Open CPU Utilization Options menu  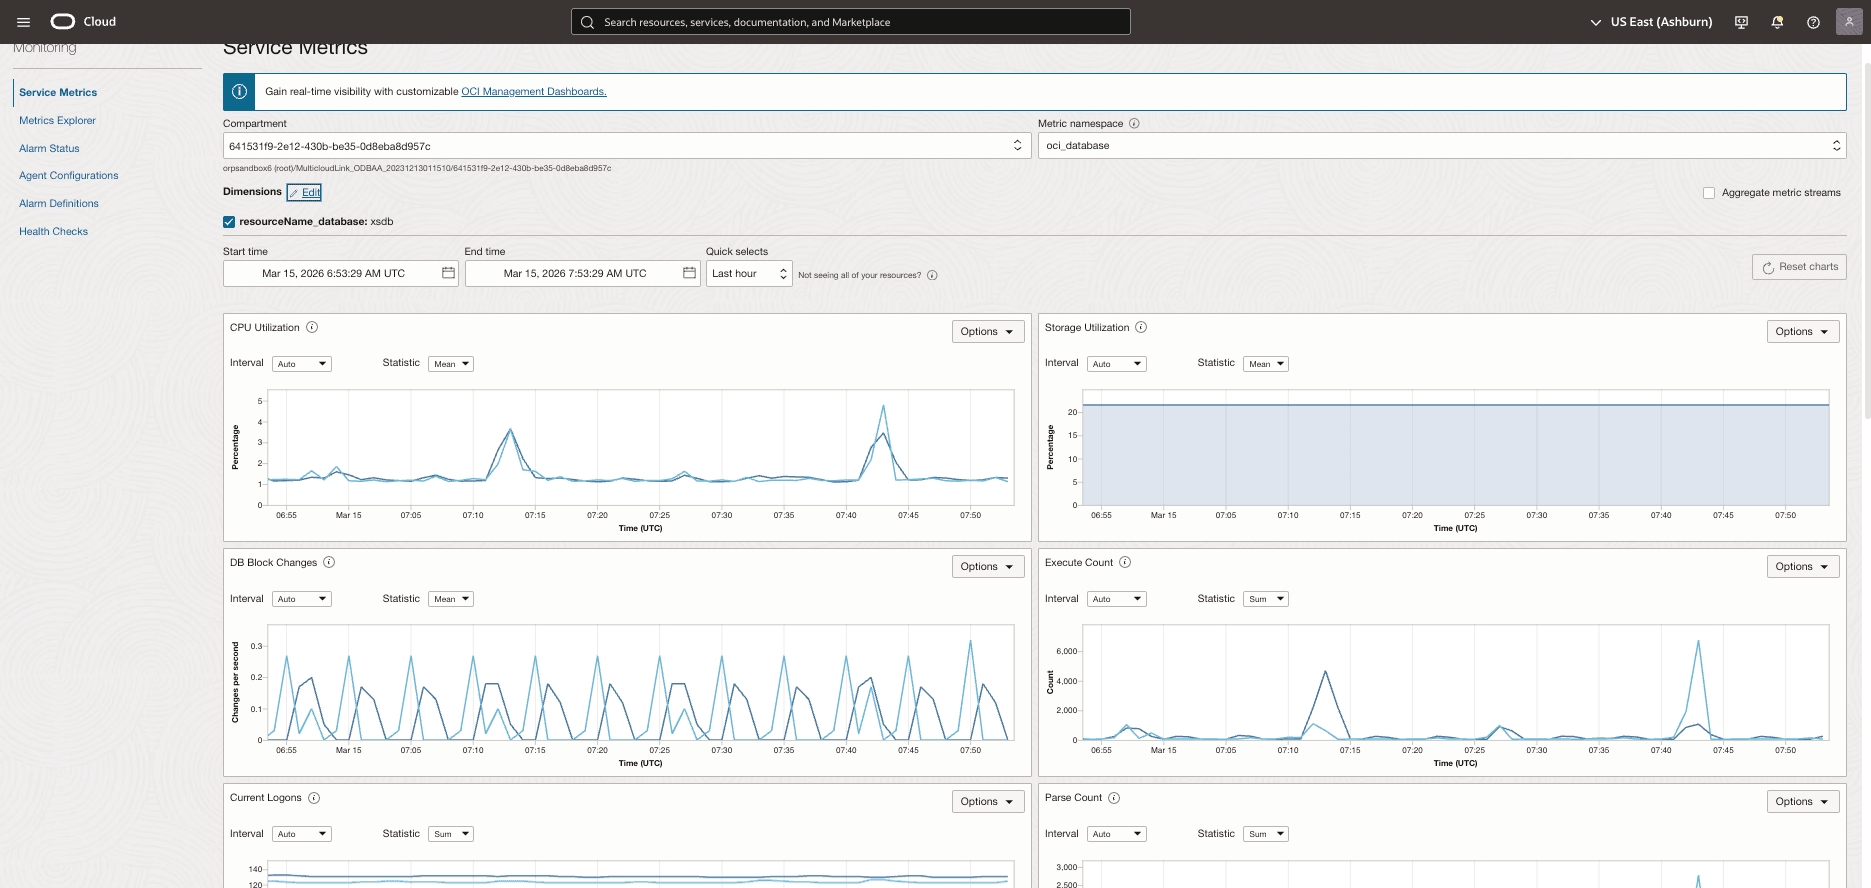point(988,331)
